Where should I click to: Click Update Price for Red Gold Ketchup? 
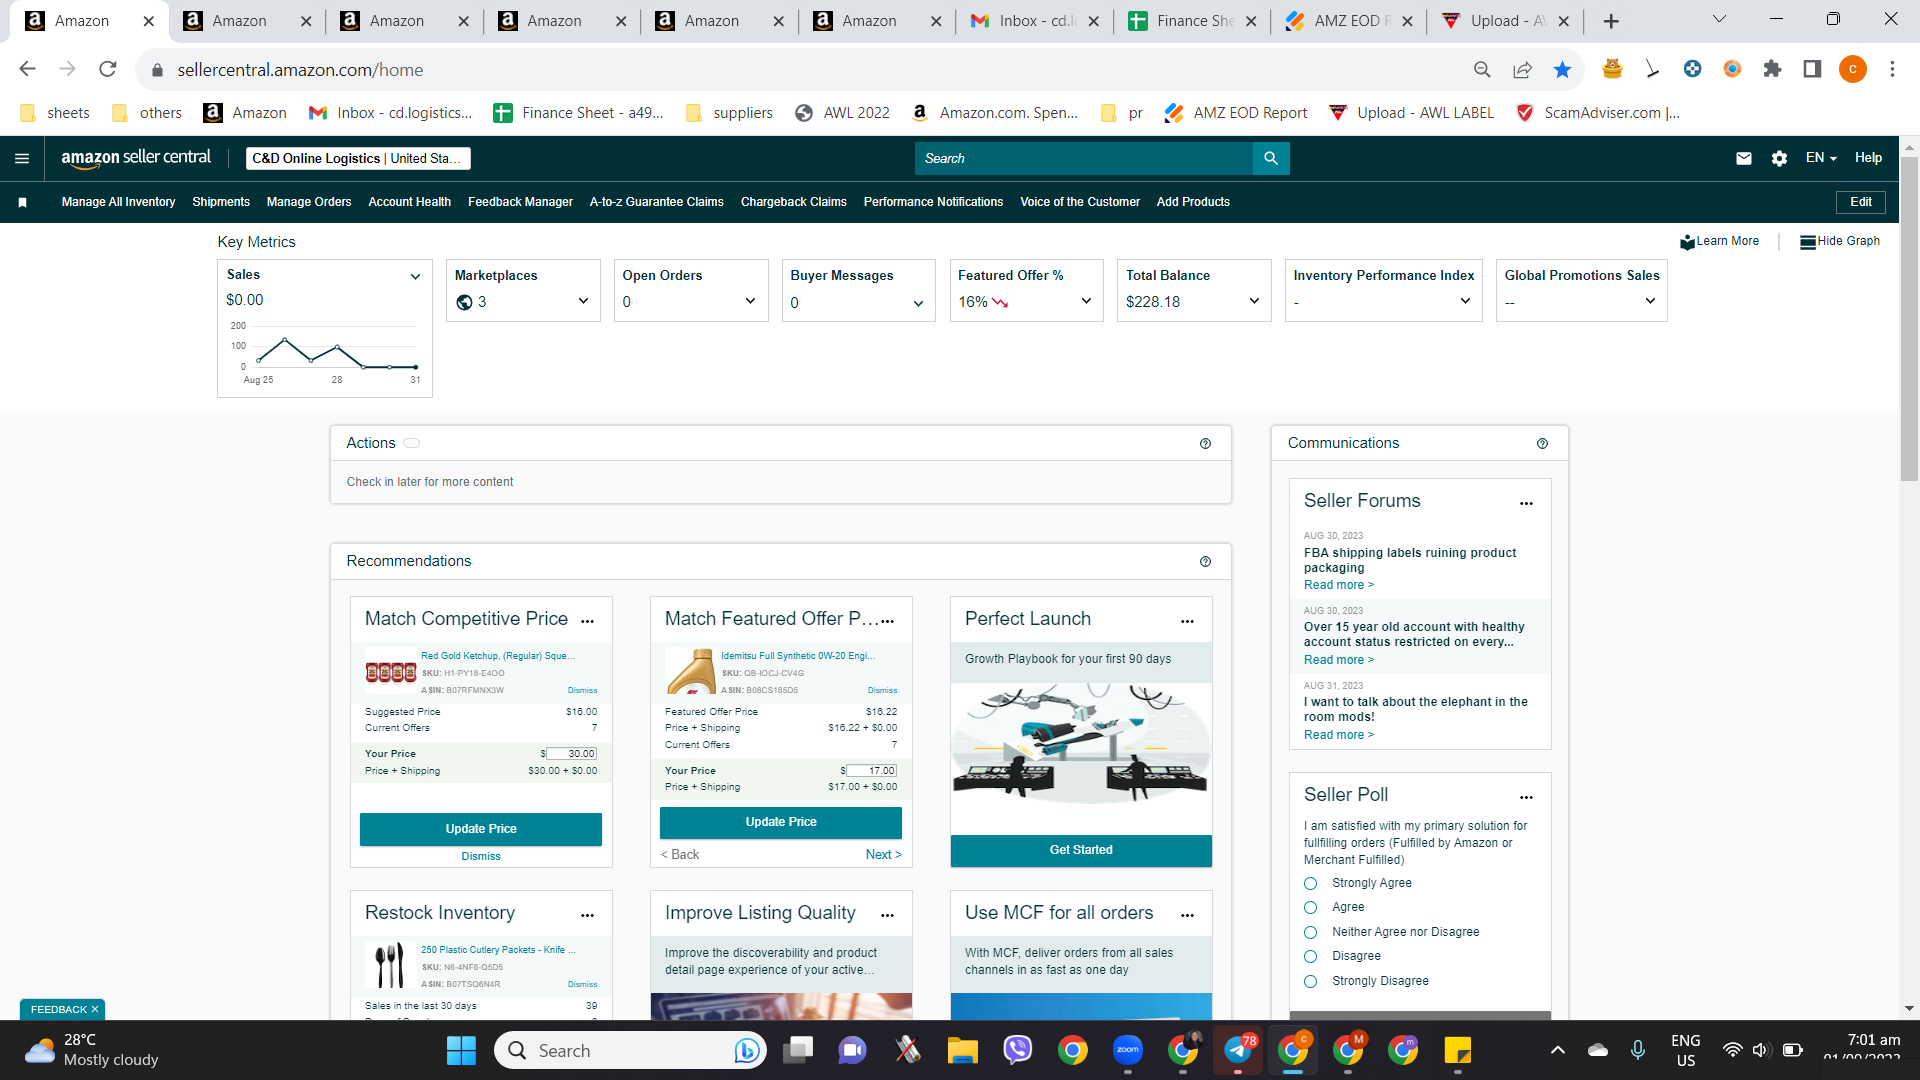(x=481, y=829)
